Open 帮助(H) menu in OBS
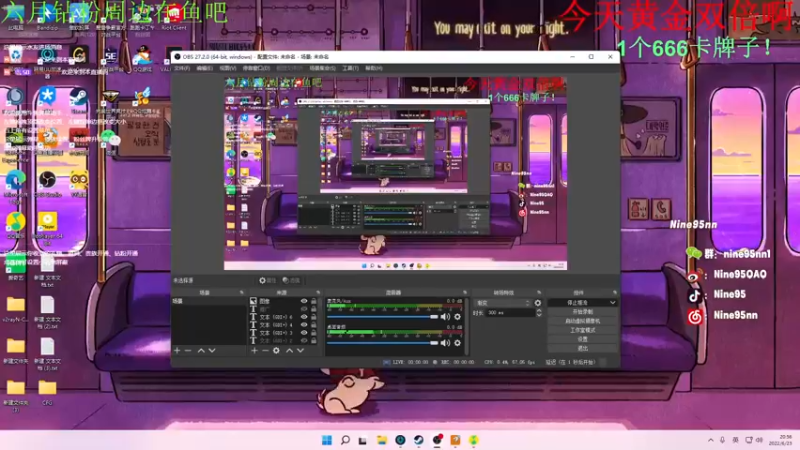 pyautogui.click(x=373, y=68)
